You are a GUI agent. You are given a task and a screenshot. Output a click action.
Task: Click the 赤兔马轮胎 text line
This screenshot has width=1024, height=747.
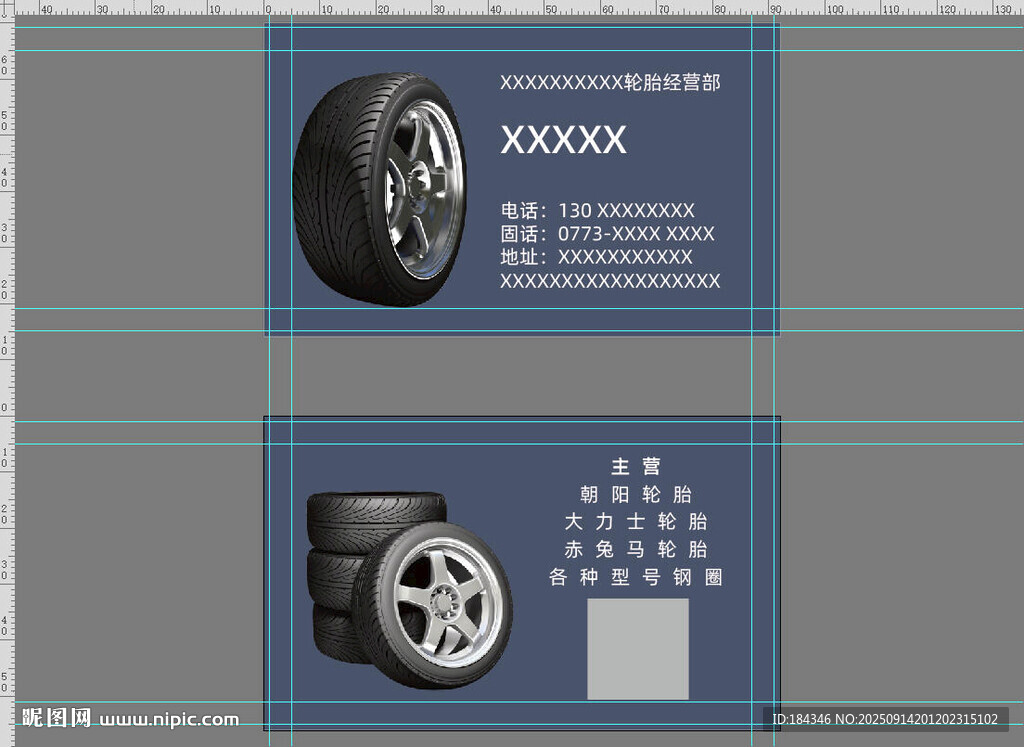point(636,549)
